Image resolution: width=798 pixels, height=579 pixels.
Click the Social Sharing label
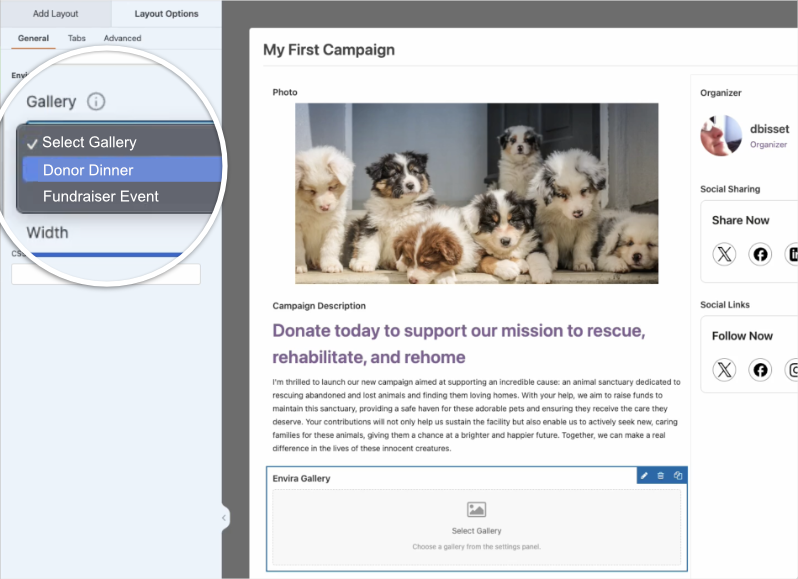coord(730,189)
